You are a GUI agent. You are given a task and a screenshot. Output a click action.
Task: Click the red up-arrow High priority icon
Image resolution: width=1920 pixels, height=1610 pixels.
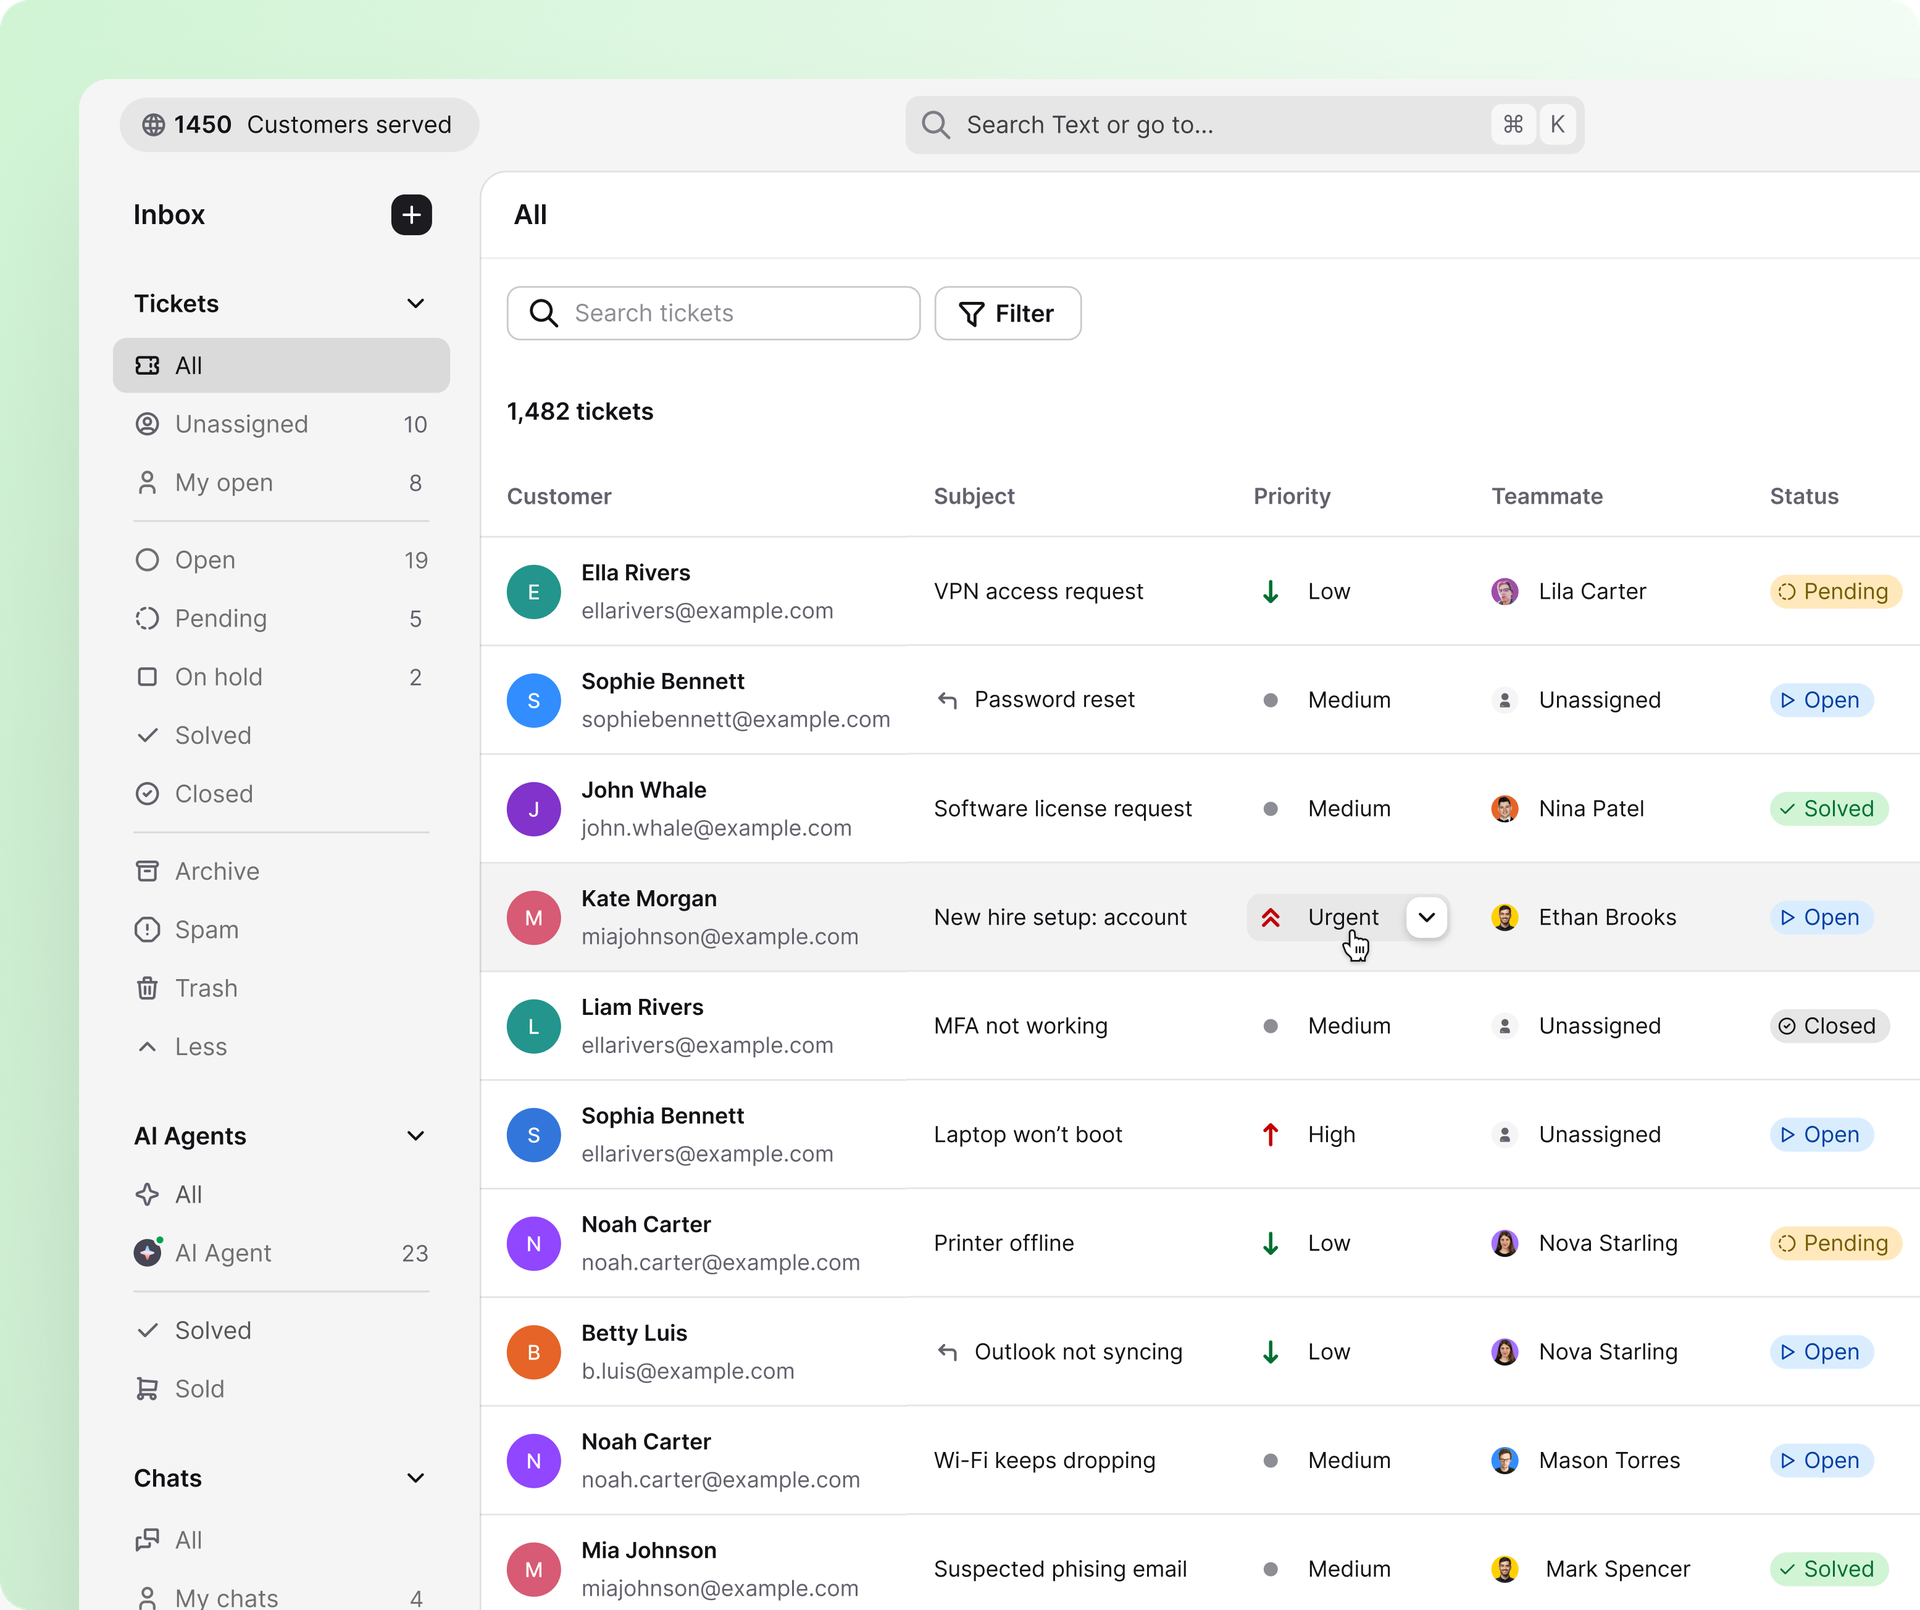[1270, 1134]
